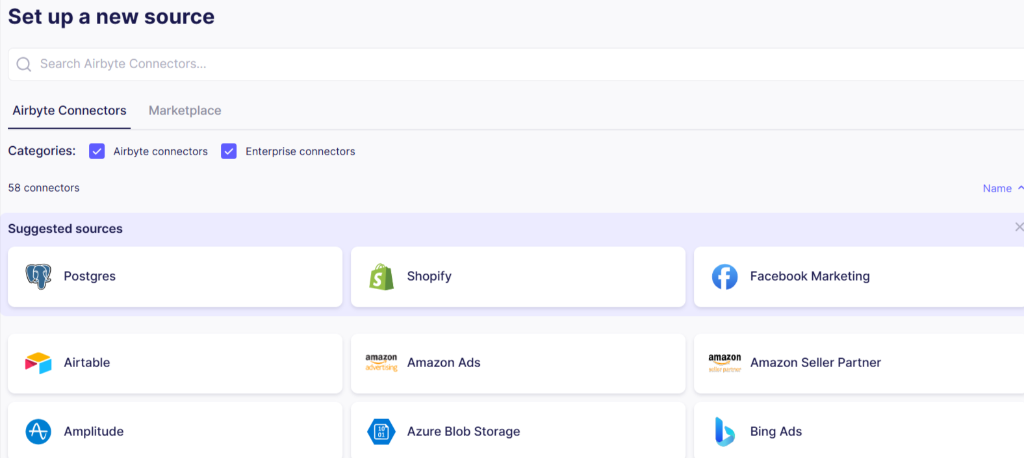Select the Azure Blob Storage connector label
The width and height of the screenshot is (1024, 458).
464,432
